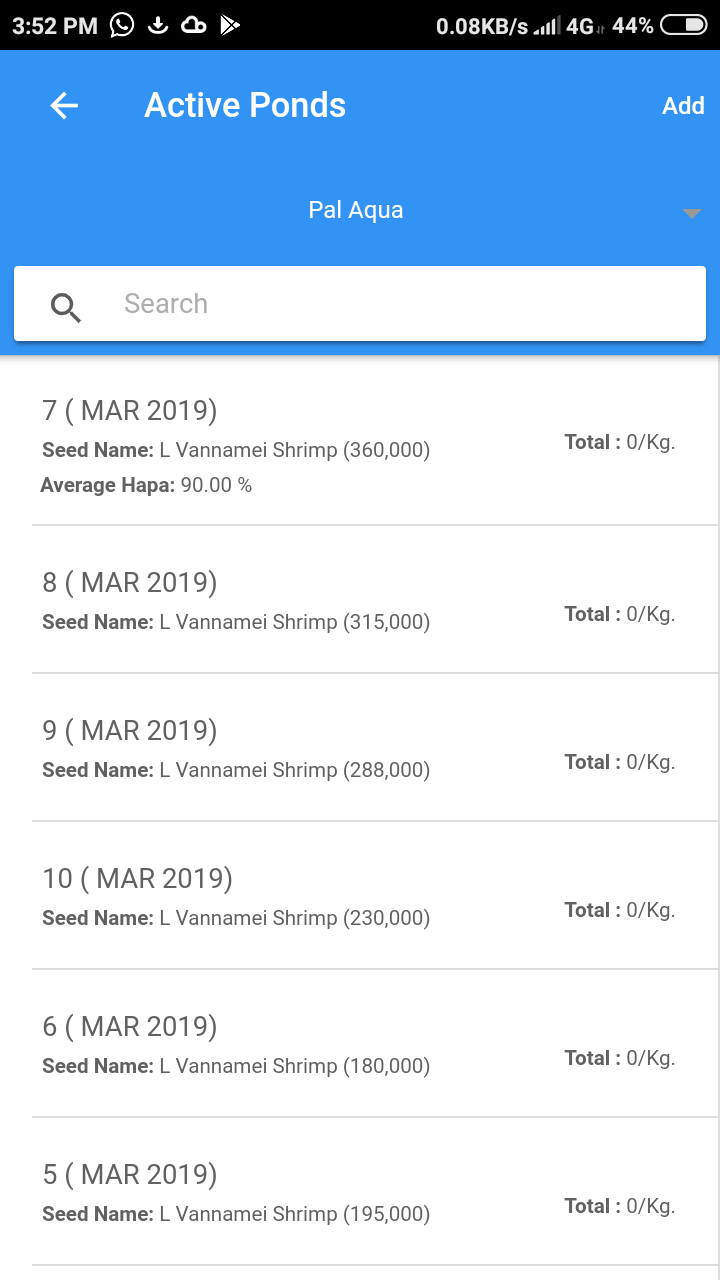
Task: Tap the signal strength bars icon
Action: point(546,27)
